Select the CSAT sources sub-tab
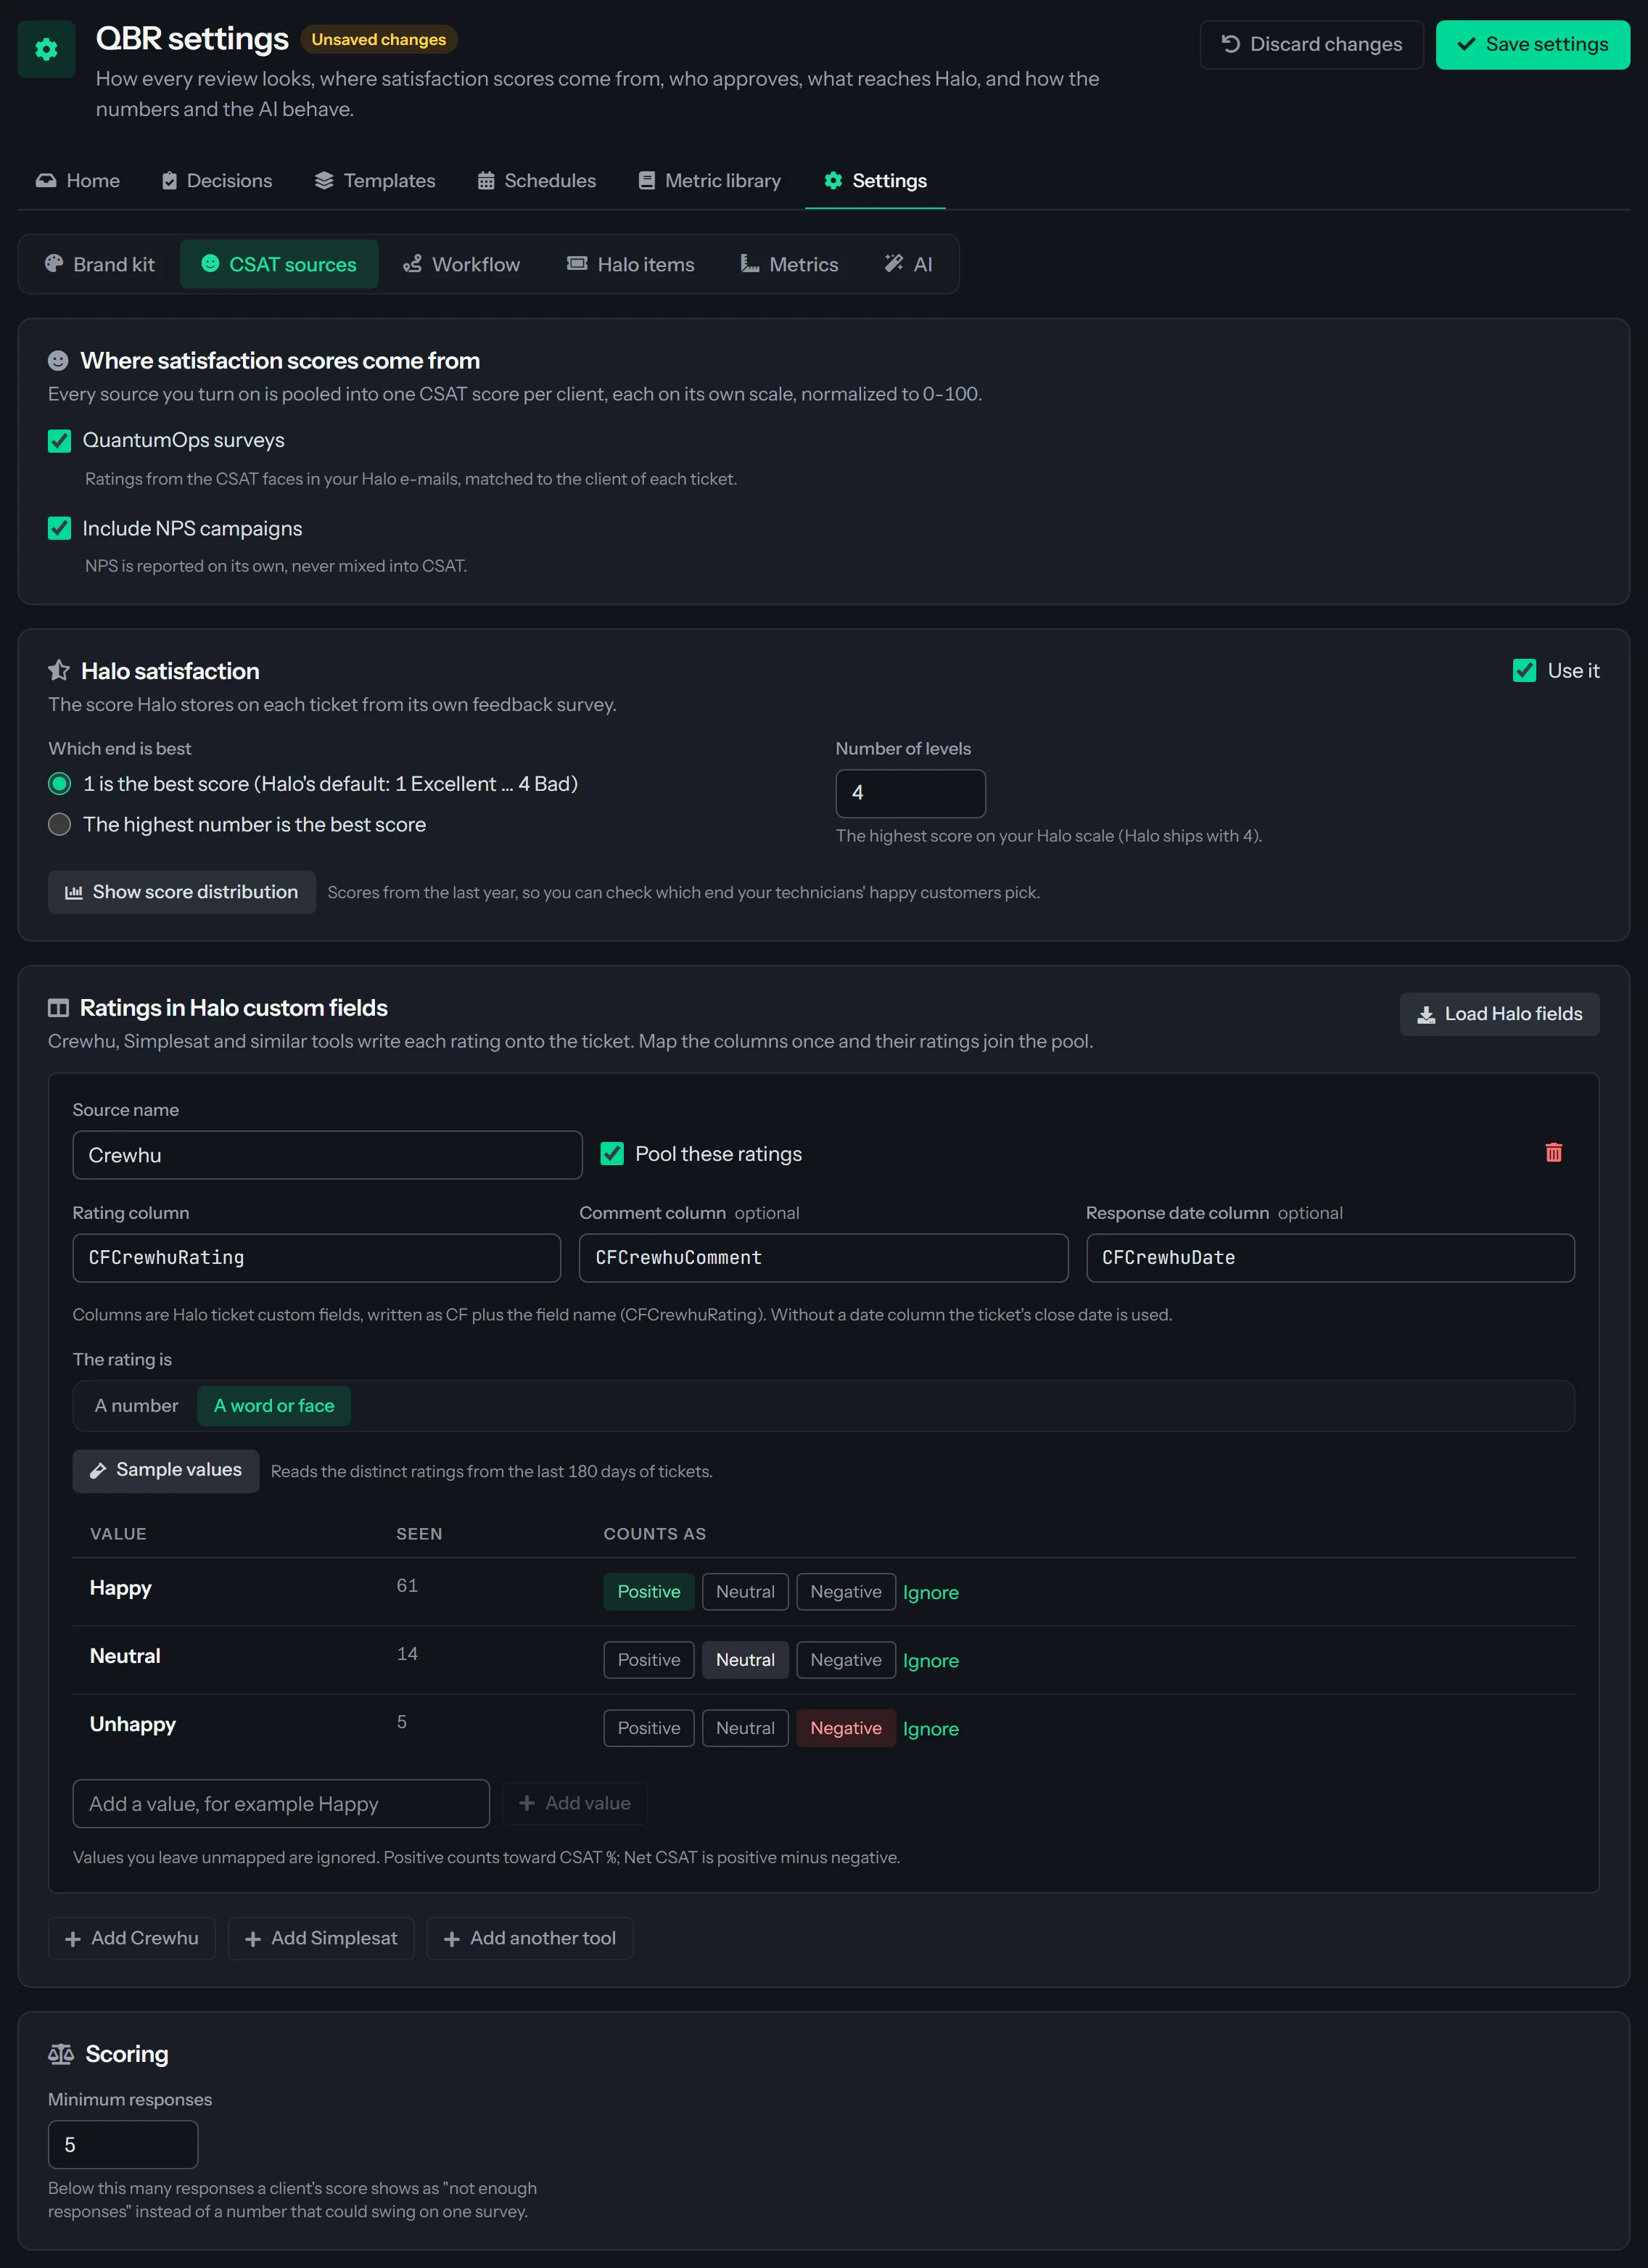This screenshot has height=2268, width=1648. 279,265
